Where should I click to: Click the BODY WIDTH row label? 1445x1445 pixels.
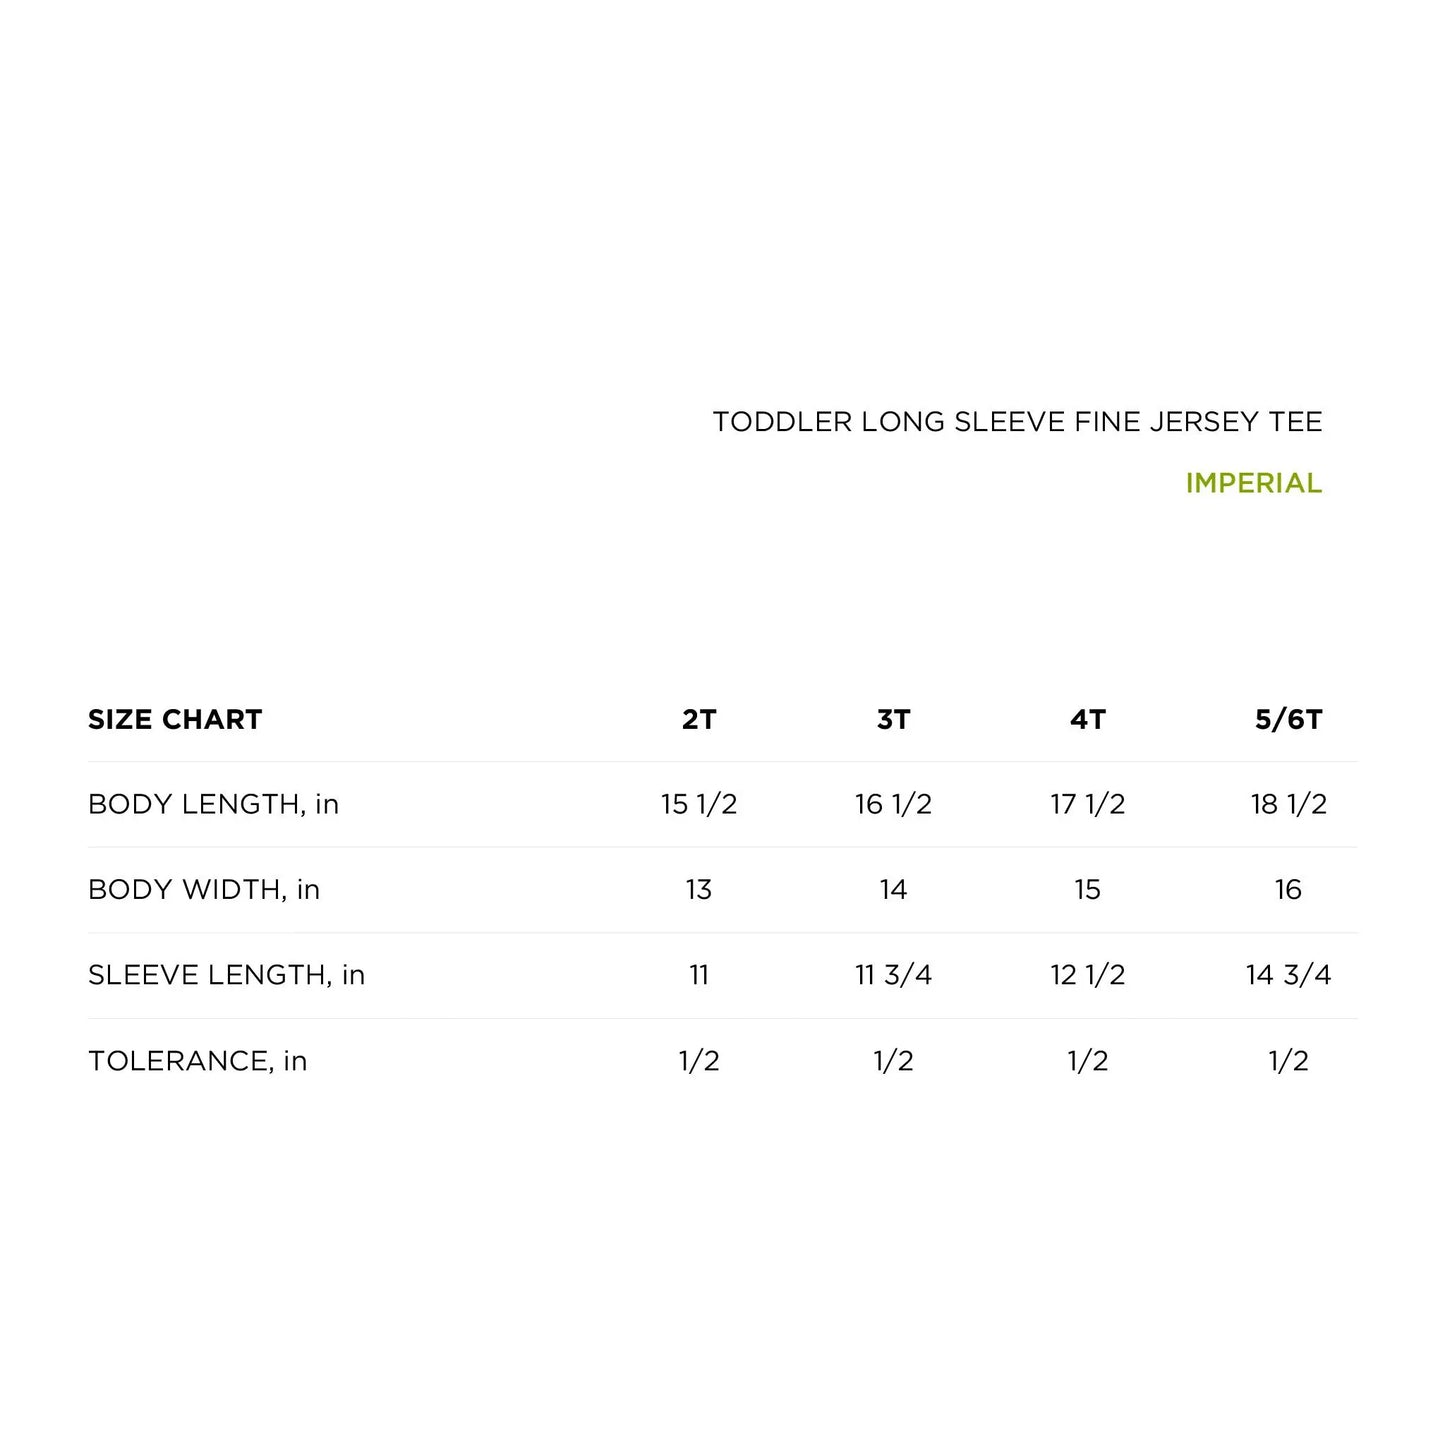pyautogui.click(x=204, y=890)
